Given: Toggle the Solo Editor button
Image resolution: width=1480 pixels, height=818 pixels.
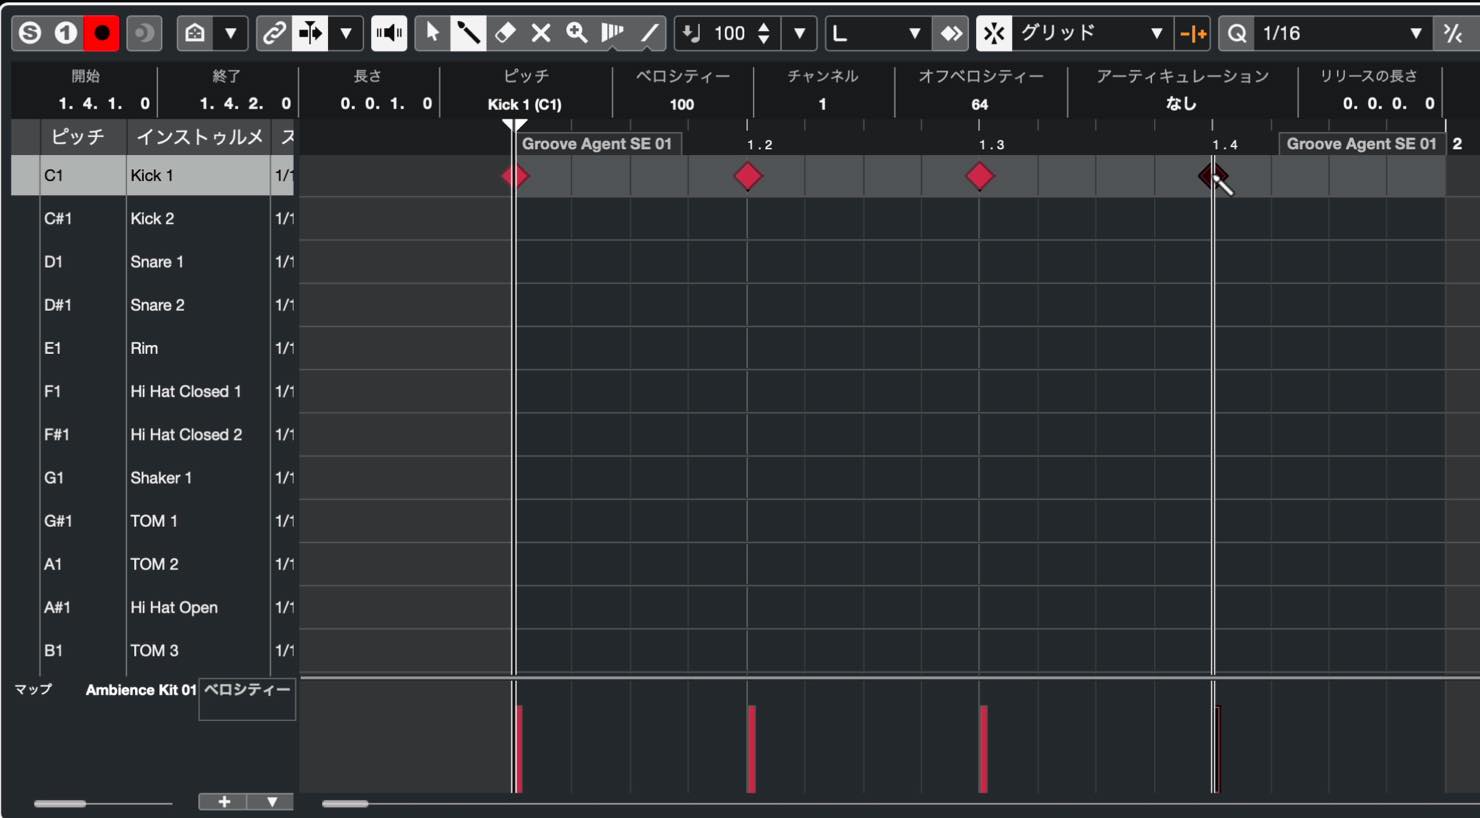Looking at the screenshot, I should point(30,33).
